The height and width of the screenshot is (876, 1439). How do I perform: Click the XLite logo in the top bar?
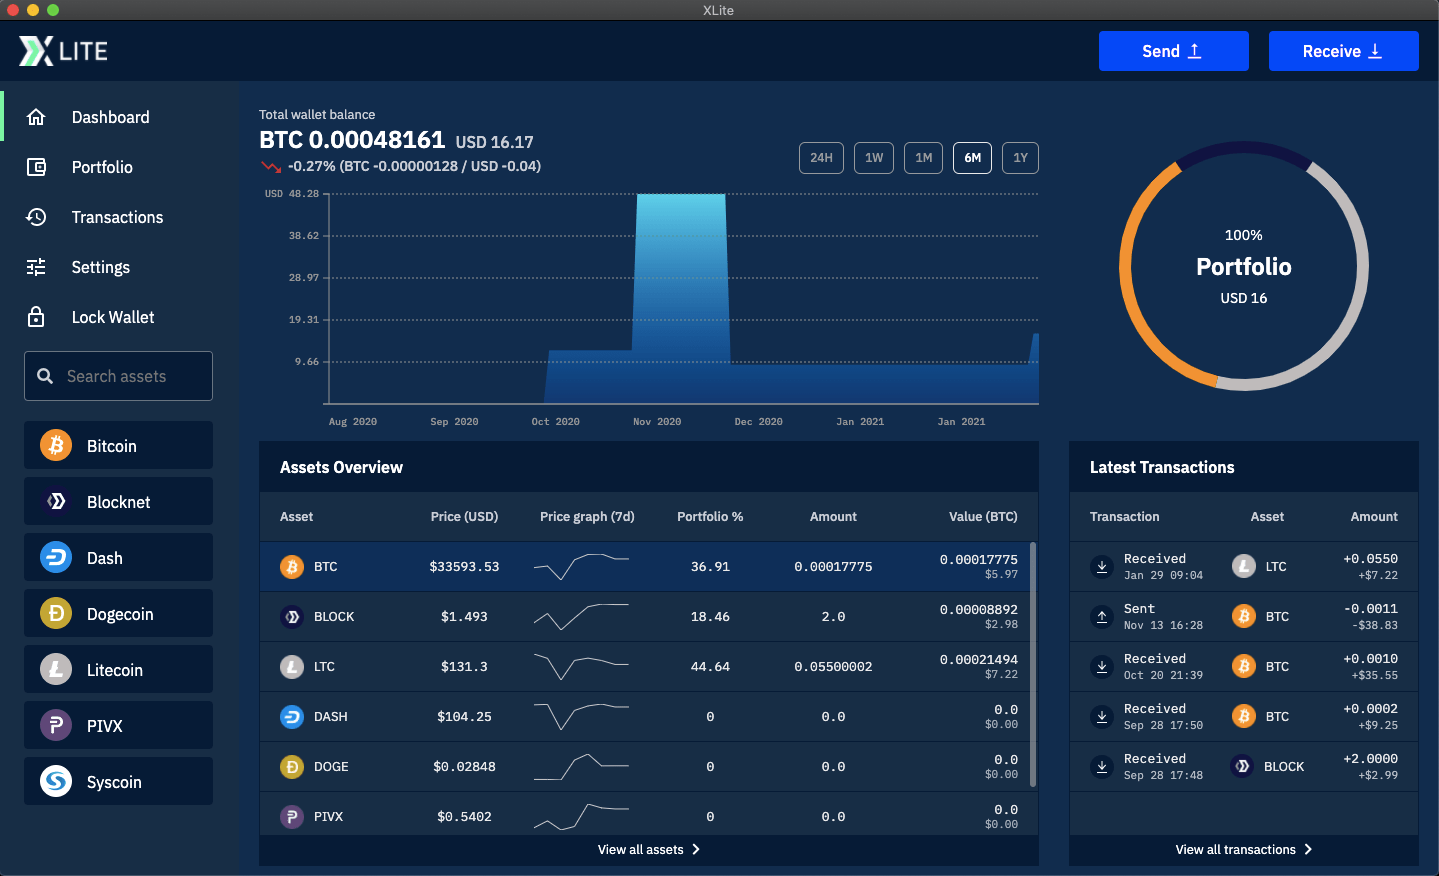pos(63,50)
